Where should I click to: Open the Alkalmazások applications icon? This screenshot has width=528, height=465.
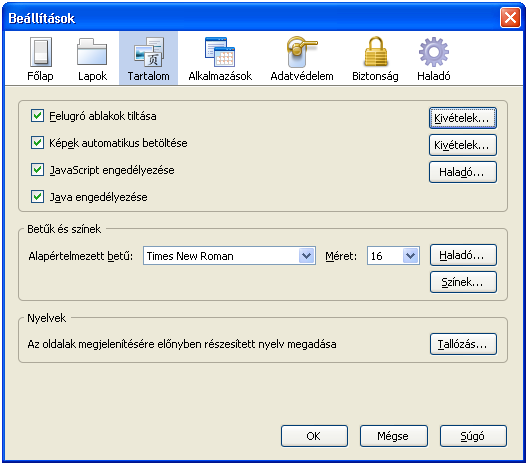(220, 52)
